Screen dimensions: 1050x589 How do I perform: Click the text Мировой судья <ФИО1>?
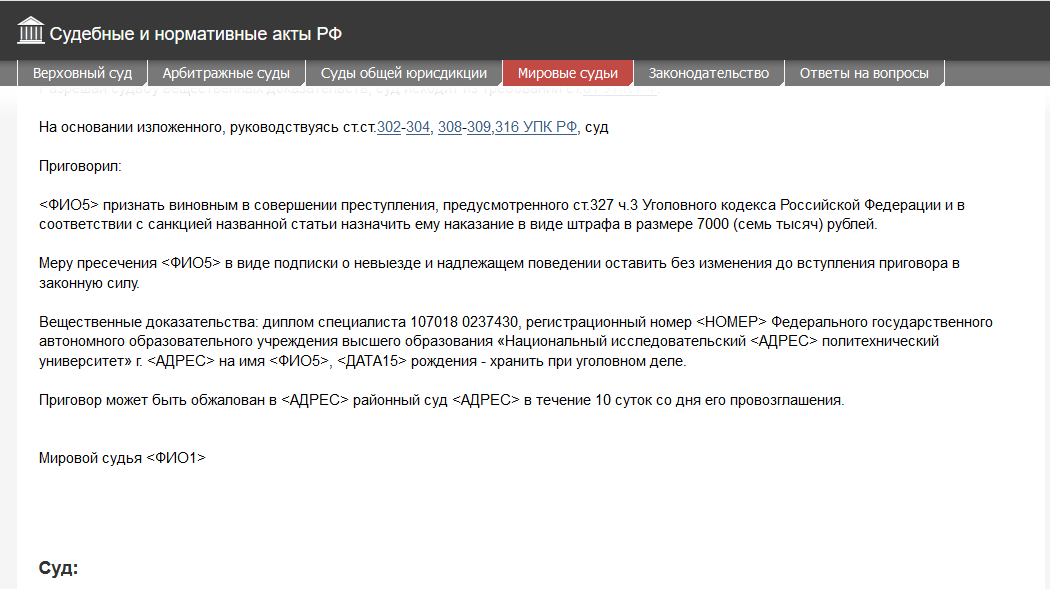(x=122, y=458)
